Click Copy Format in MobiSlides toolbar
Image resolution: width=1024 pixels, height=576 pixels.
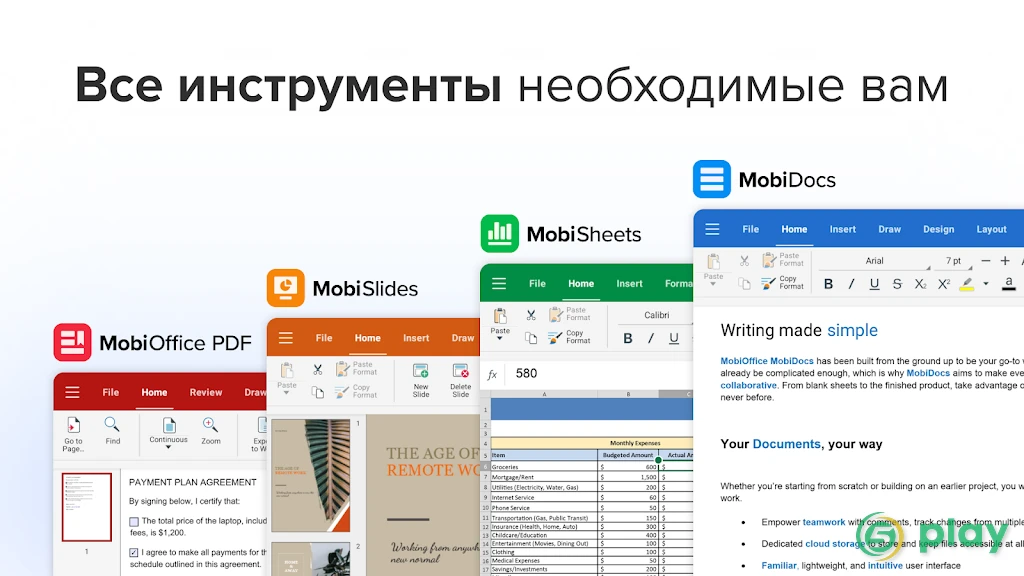[x=357, y=391]
